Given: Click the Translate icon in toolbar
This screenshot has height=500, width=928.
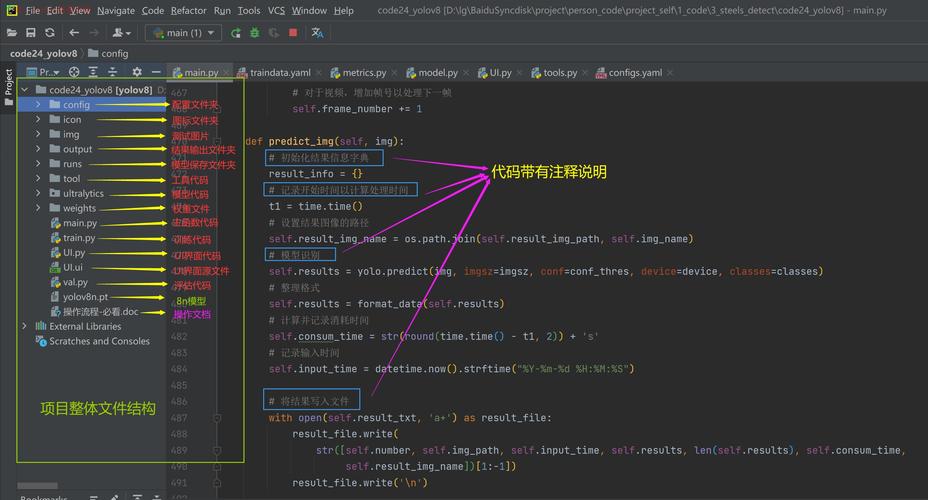Looking at the screenshot, I should click(x=317, y=33).
